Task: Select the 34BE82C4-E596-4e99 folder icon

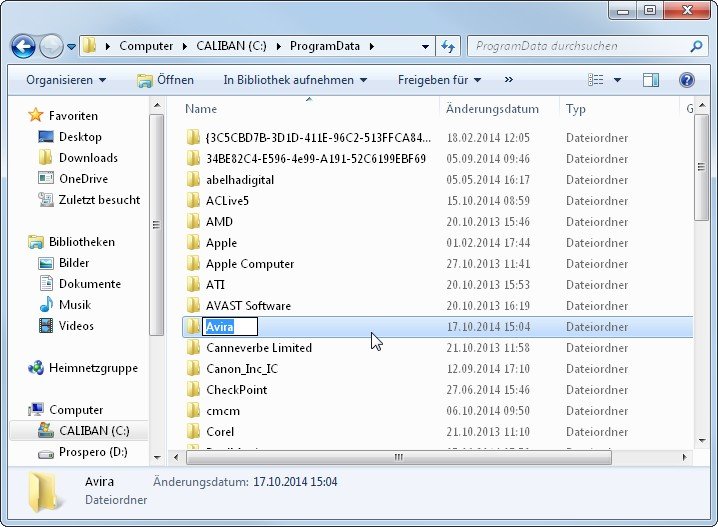Action: [193, 158]
